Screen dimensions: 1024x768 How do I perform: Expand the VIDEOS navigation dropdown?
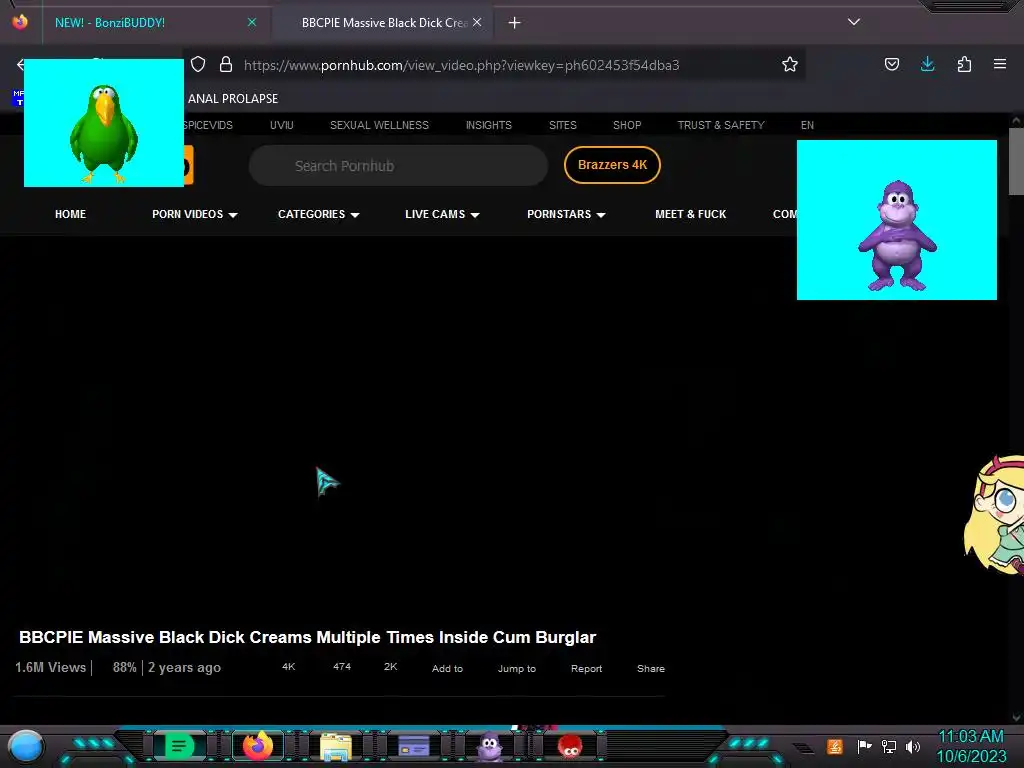click(195, 214)
